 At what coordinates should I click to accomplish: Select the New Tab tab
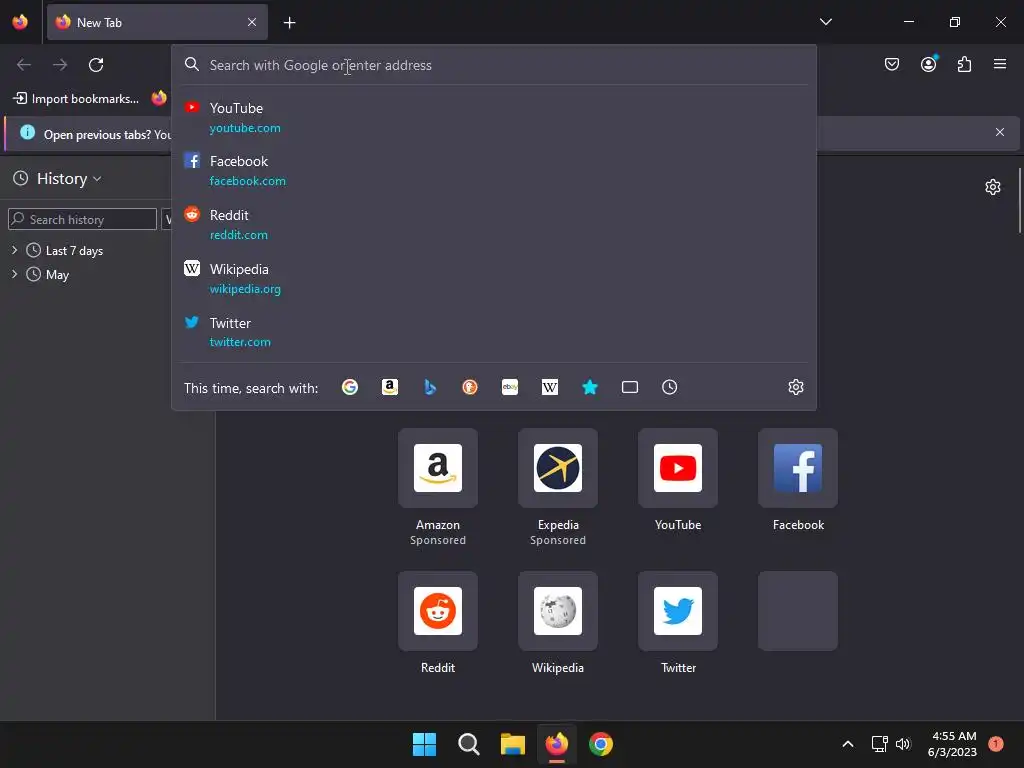click(157, 22)
